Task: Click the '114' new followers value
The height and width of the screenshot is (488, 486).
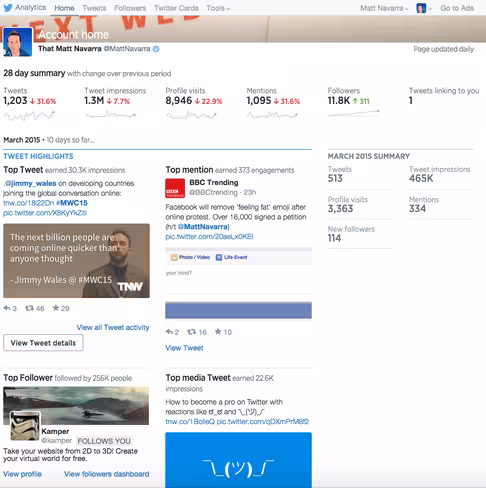Action: [x=334, y=238]
